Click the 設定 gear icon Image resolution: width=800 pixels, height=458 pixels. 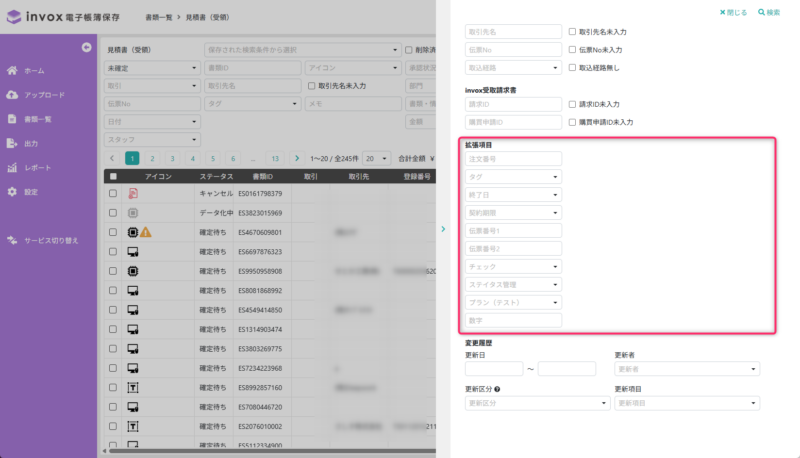tap(12, 191)
